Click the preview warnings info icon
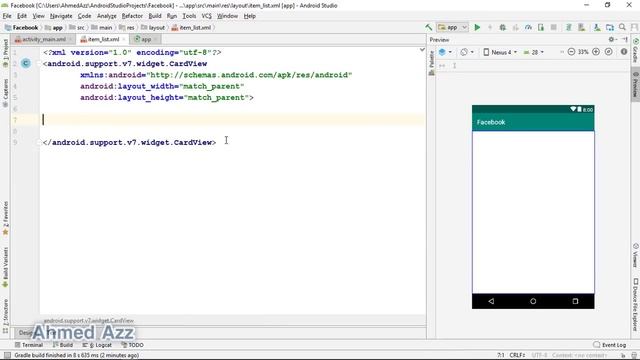The width and height of the screenshot is (640, 360). 624,52
